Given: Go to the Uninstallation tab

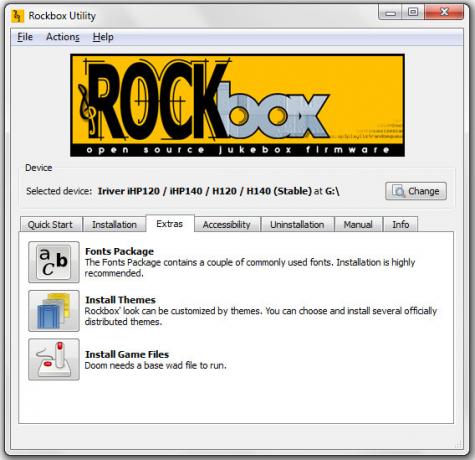Looking at the screenshot, I should tap(297, 224).
